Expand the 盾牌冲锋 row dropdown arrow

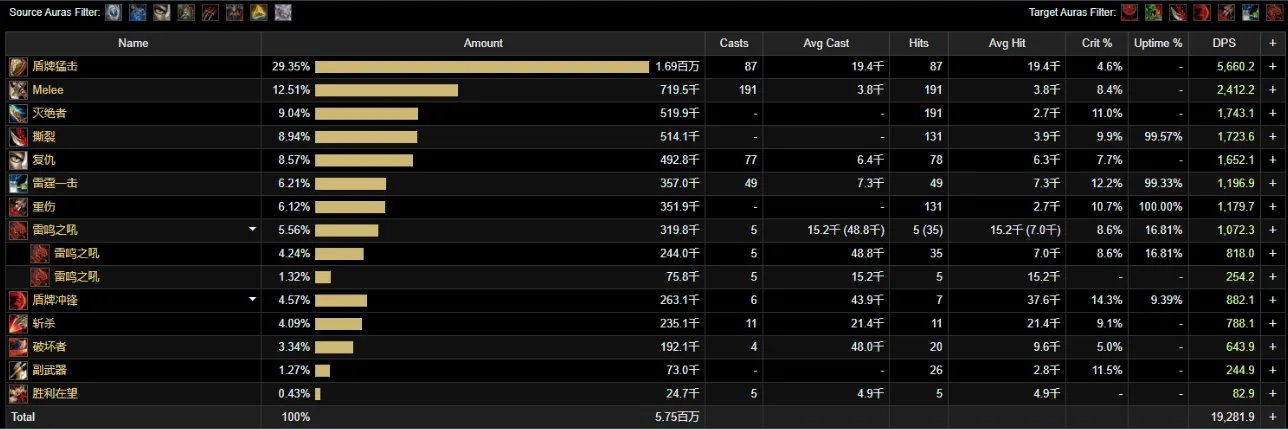coord(253,300)
